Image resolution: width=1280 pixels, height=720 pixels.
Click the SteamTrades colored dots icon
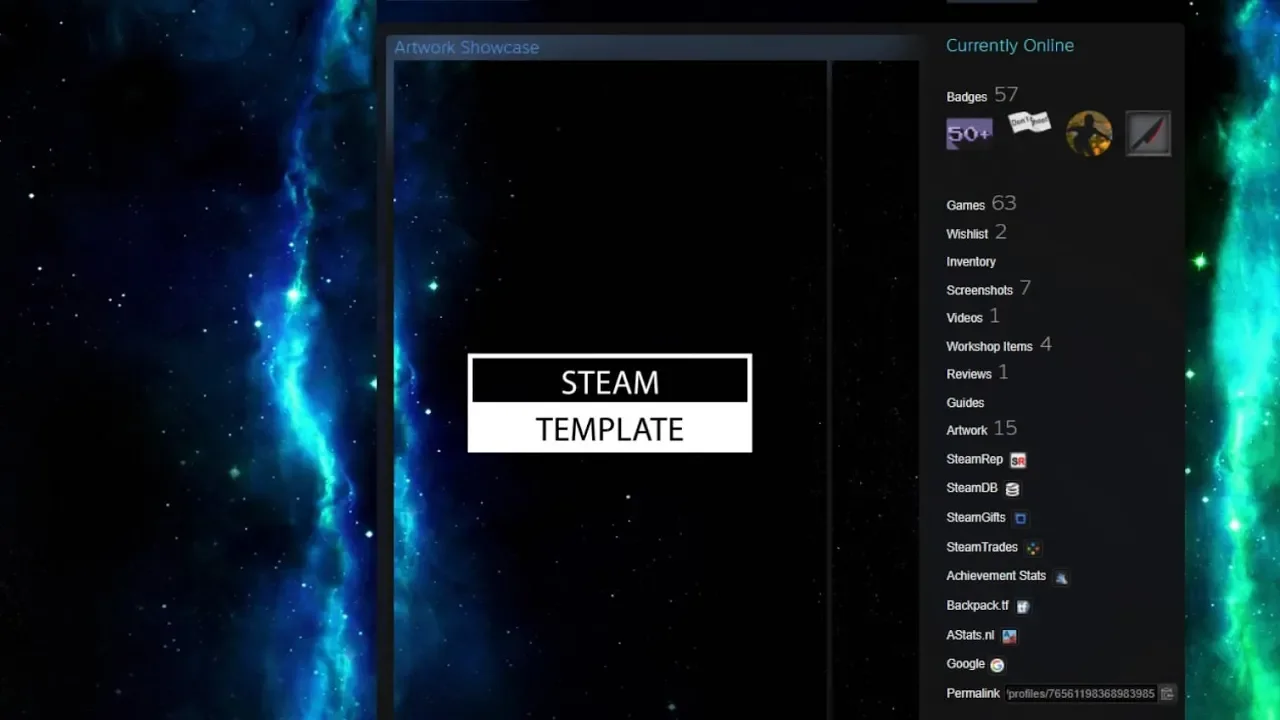pyautogui.click(x=1033, y=548)
